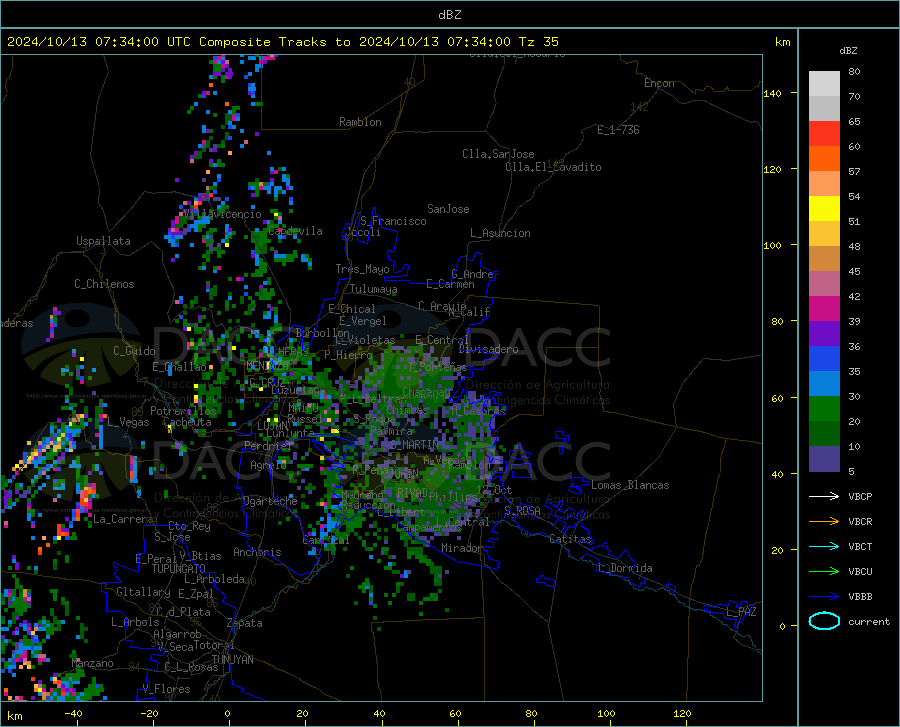The height and width of the screenshot is (727, 900).
Task: Click the L_Dormida map label
Action: (626, 568)
